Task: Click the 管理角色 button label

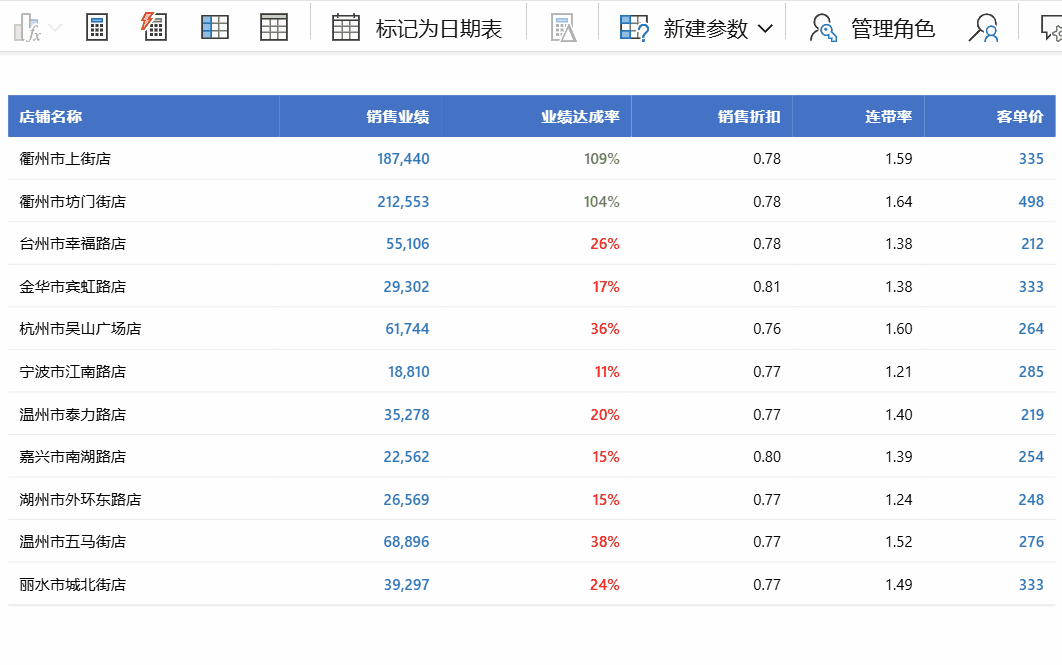Action: [x=893, y=29]
